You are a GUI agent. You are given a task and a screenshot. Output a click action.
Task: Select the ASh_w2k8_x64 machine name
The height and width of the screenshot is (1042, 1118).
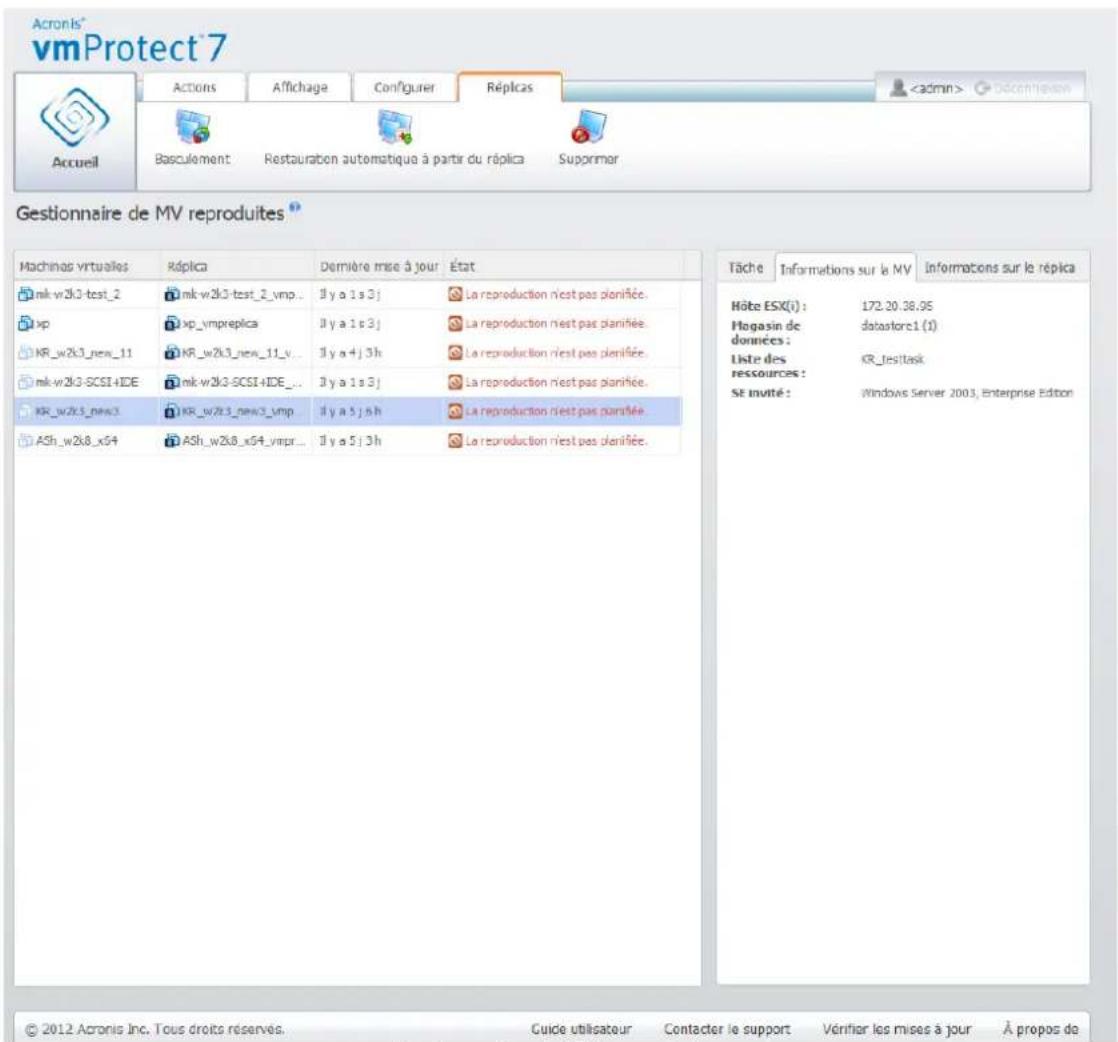(x=76, y=441)
